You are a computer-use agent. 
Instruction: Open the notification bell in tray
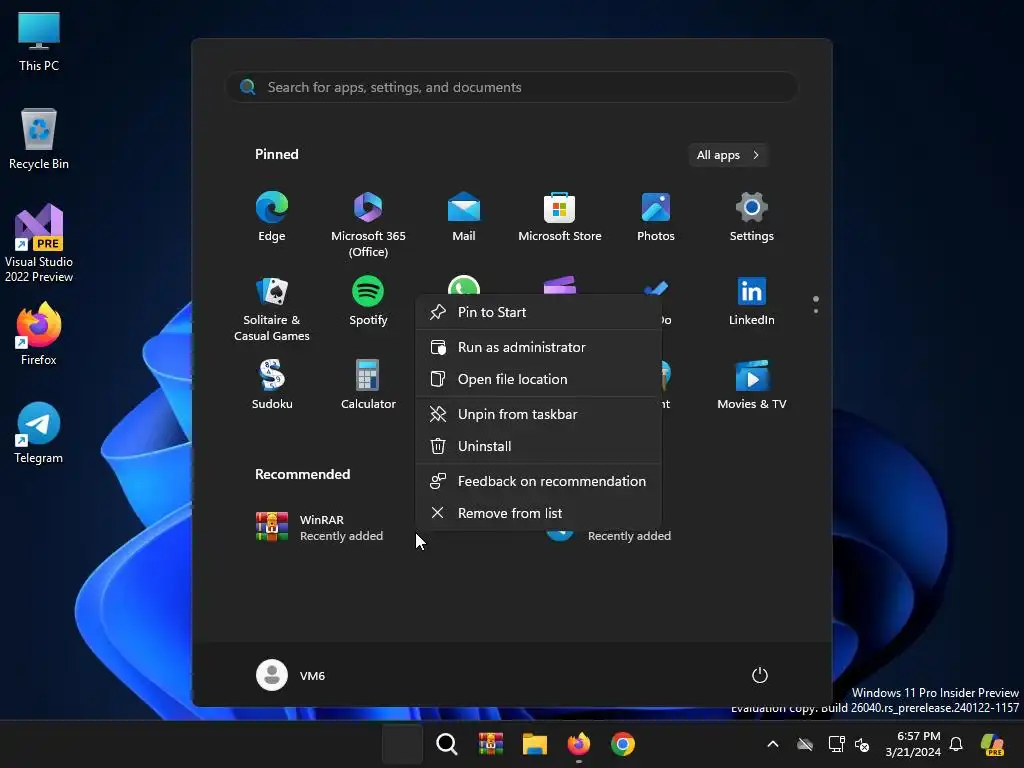pos(955,744)
